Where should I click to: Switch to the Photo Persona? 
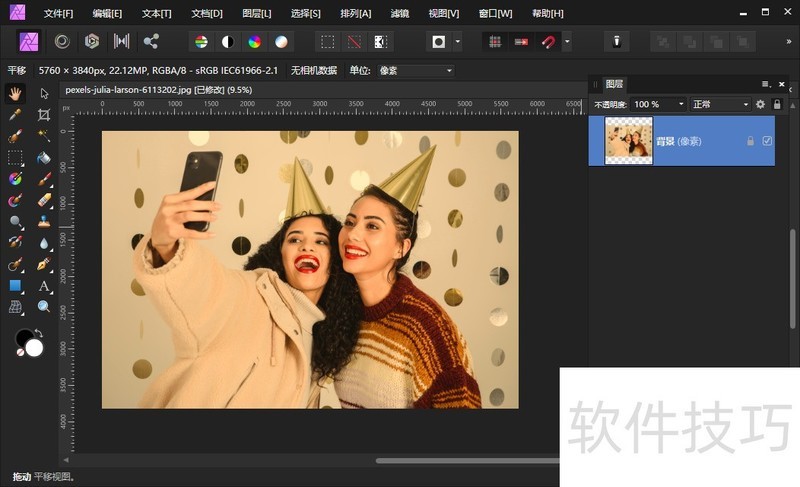(29, 41)
